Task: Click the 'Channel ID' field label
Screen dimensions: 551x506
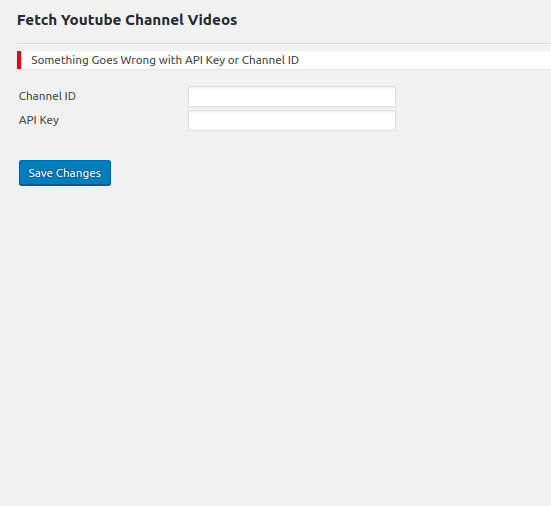Action: coord(47,96)
